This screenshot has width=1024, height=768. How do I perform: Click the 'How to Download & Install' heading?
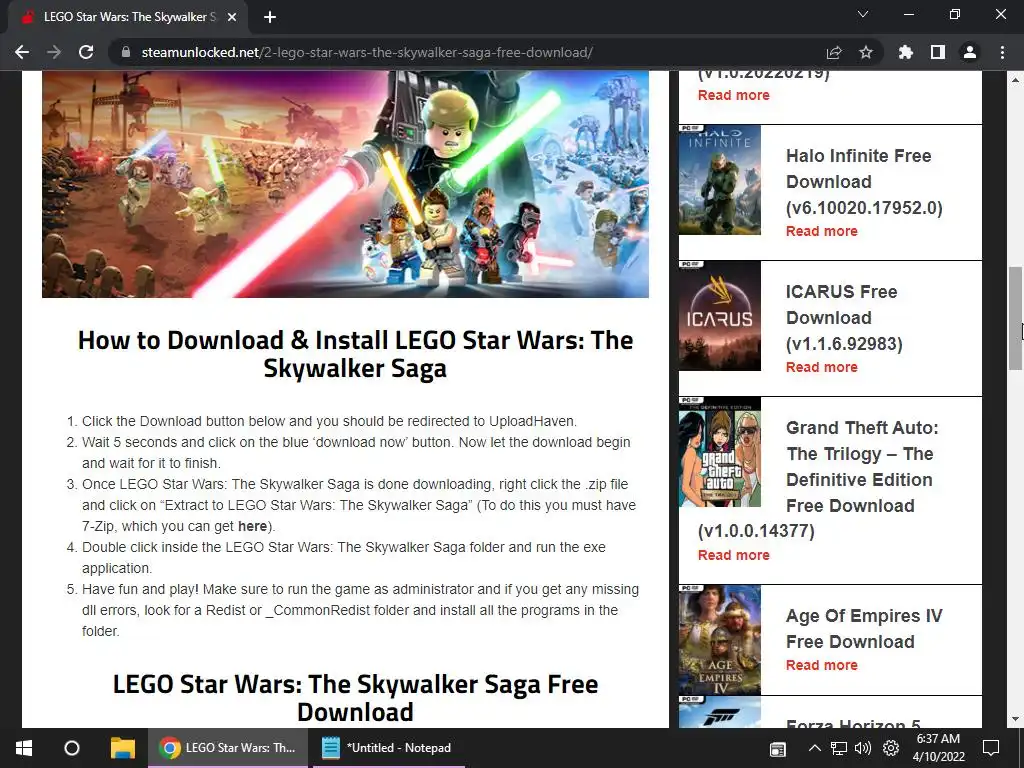click(x=355, y=354)
